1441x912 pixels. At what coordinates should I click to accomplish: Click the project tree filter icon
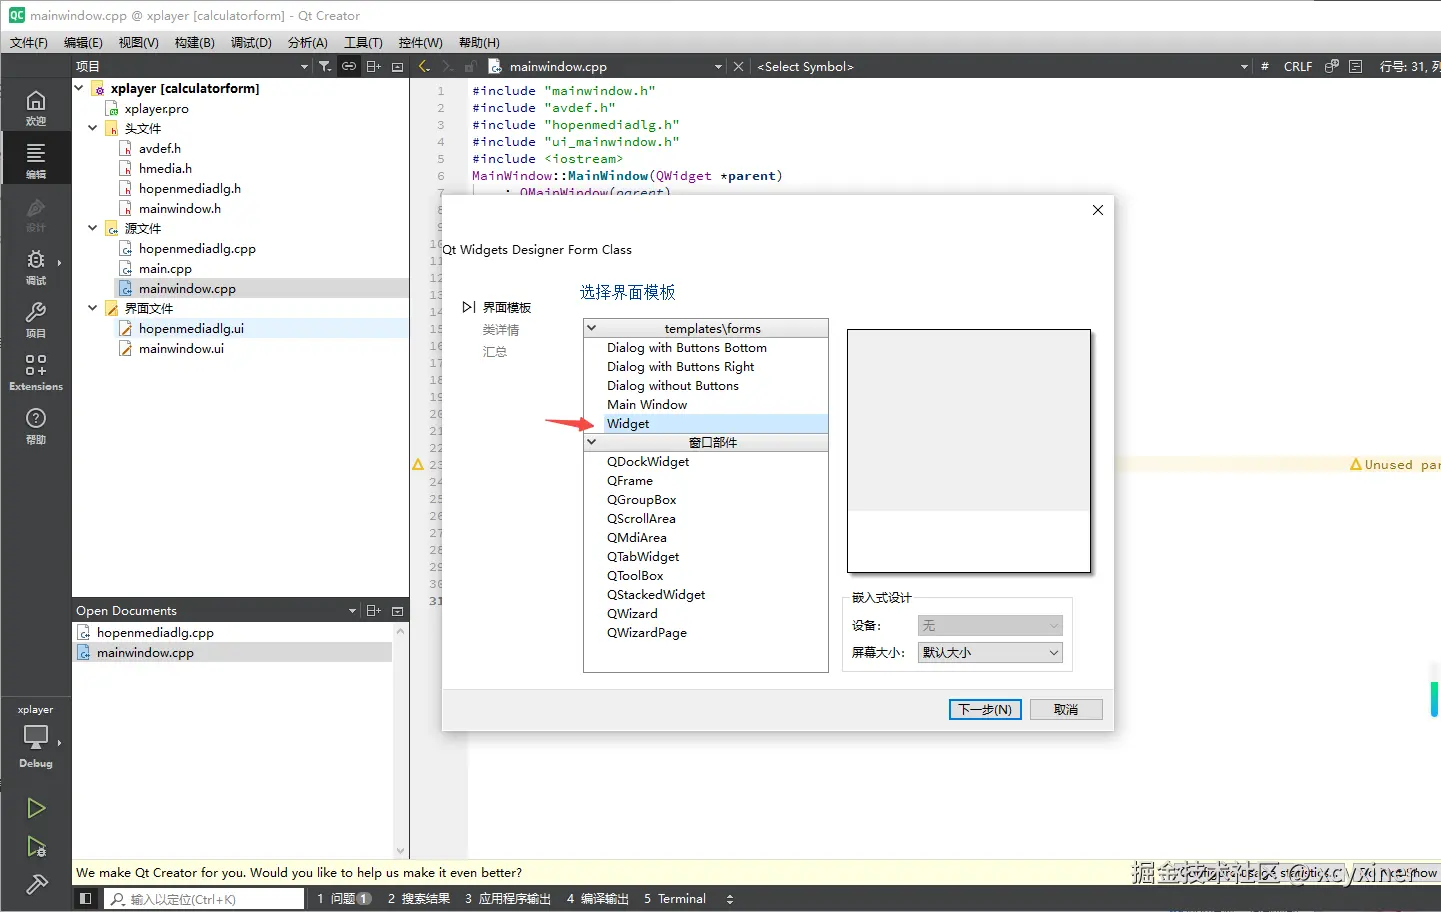(x=325, y=66)
